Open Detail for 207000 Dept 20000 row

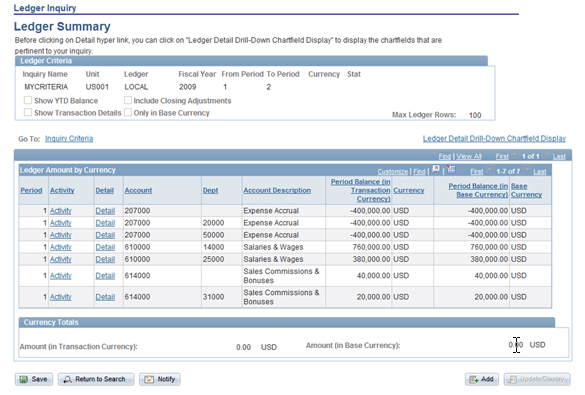click(105, 223)
